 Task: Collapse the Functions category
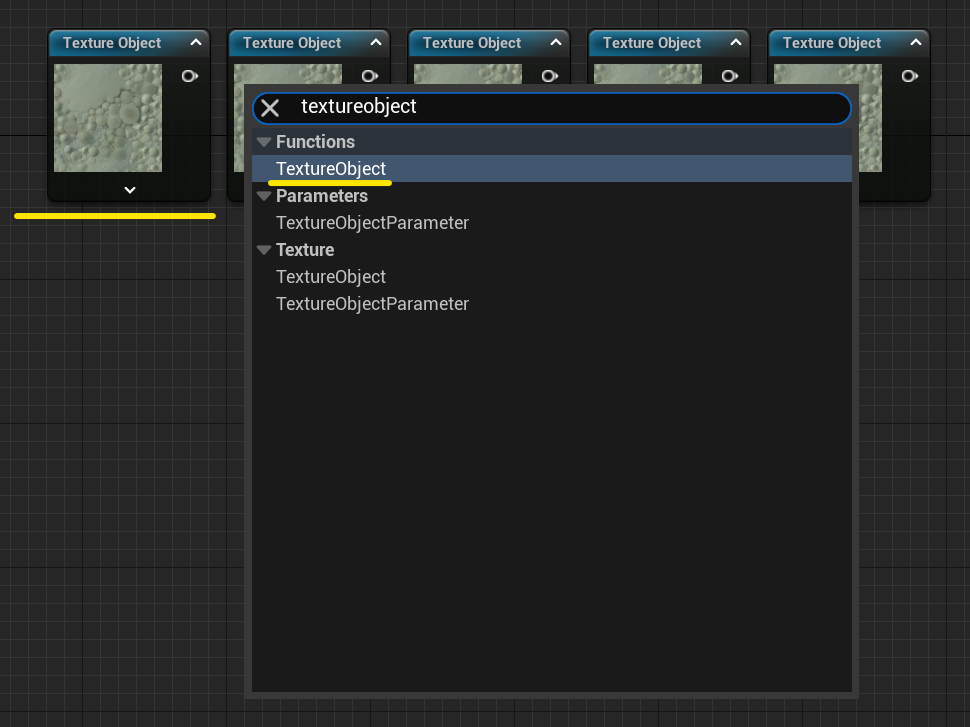pyautogui.click(x=264, y=142)
